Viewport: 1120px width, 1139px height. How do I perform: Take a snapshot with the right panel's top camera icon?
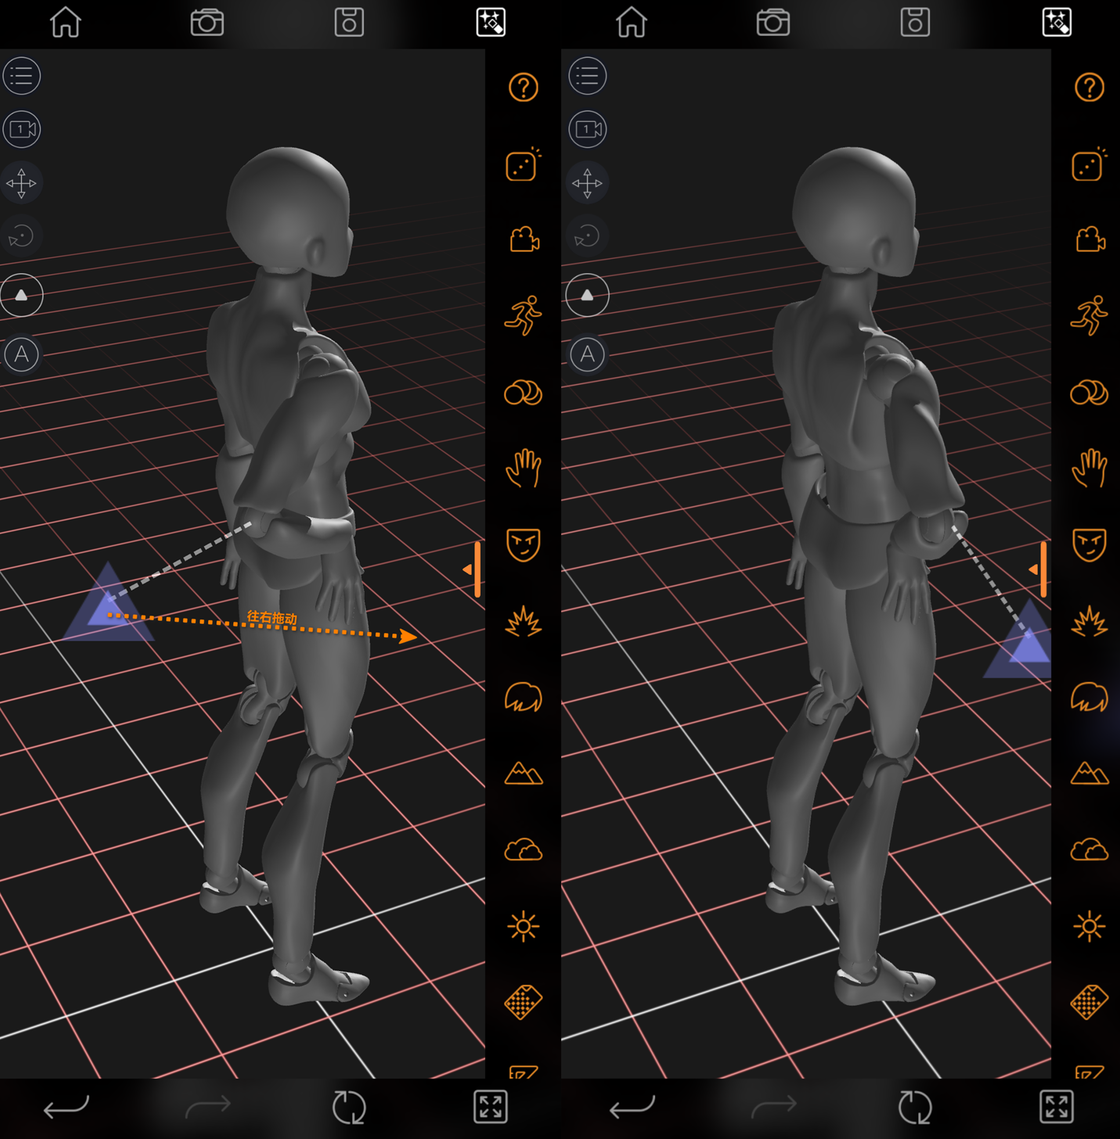pyautogui.click(x=773, y=22)
